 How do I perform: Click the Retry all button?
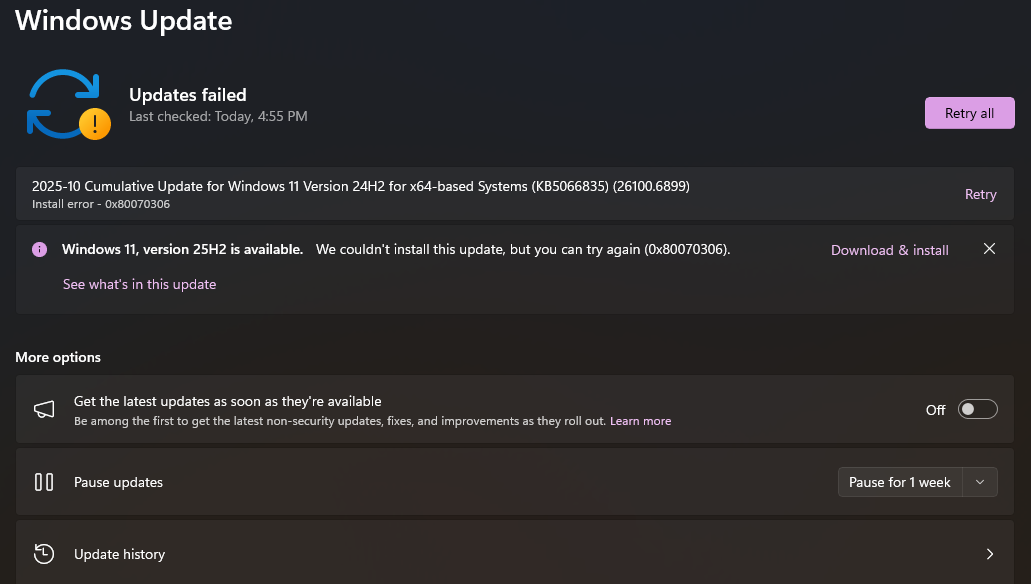(x=969, y=113)
